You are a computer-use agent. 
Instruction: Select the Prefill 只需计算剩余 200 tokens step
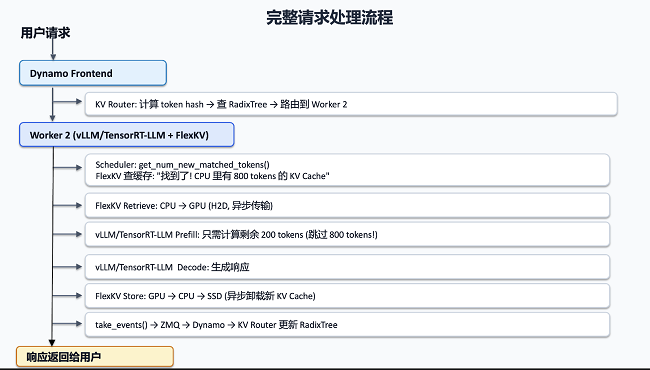pos(347,235)
